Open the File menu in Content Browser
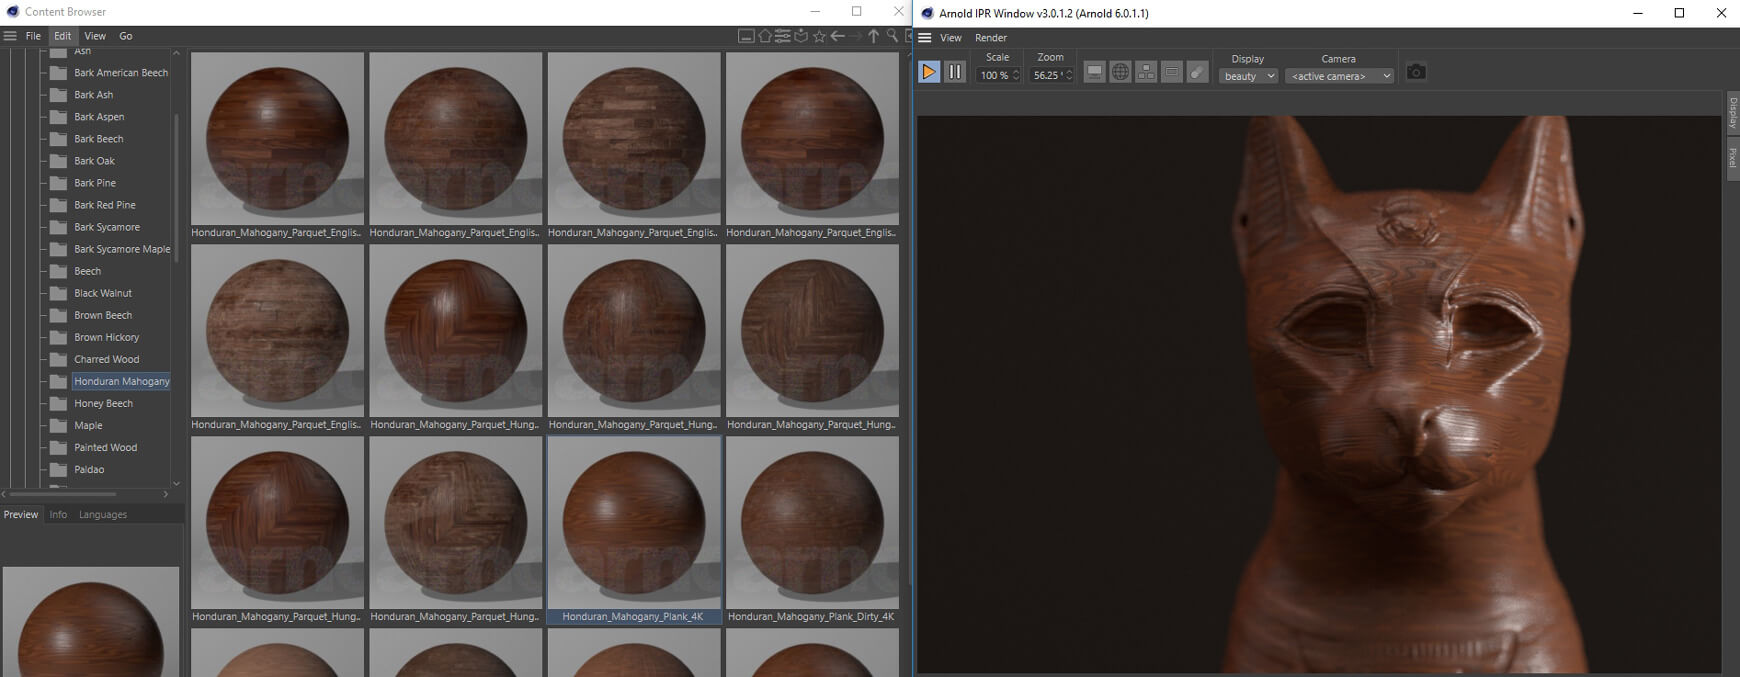The height and width of the screenshot is (677, 1740). 33,36
